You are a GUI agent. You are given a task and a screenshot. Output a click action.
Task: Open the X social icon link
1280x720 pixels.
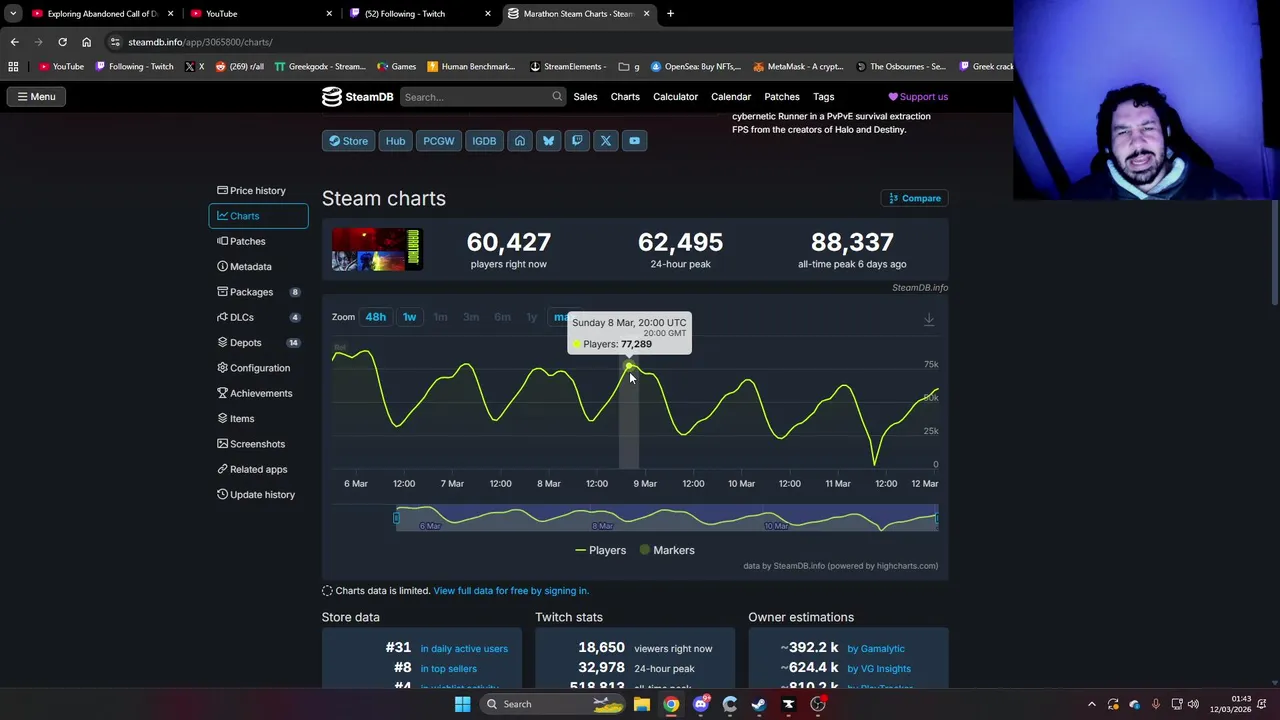tap(606, 141)
